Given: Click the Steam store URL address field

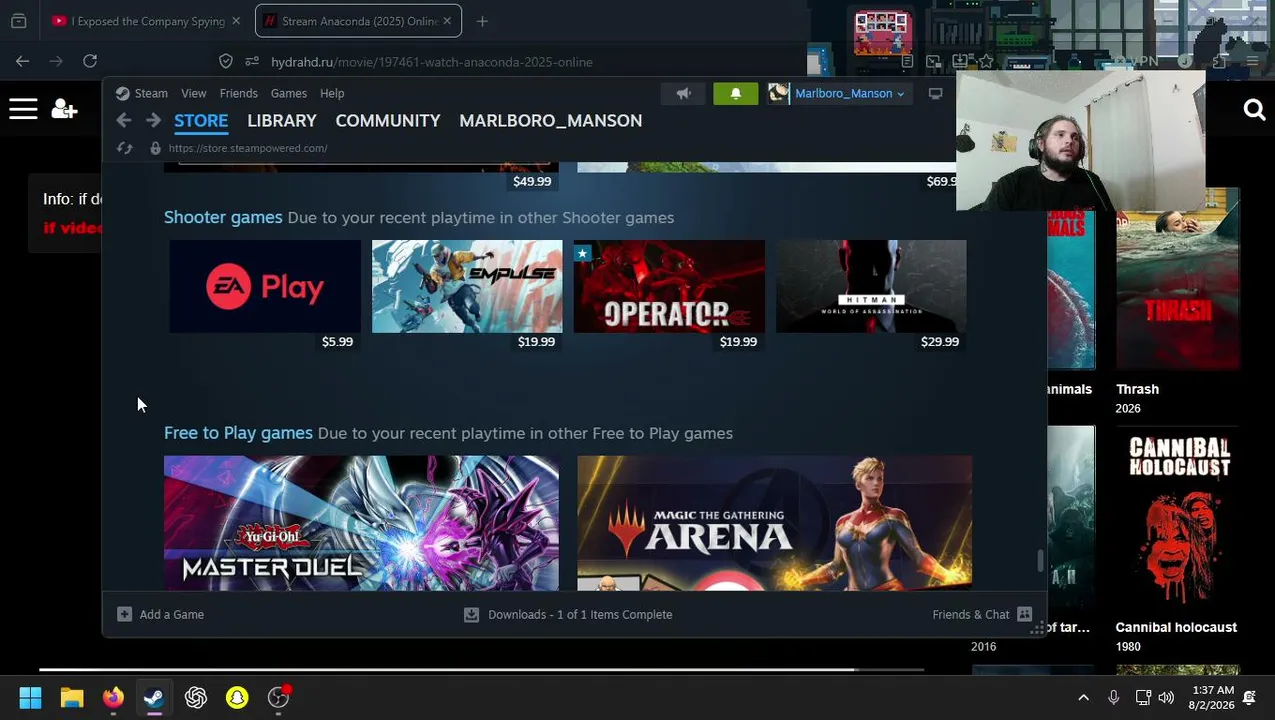Looking at the screenshot, I should point(248,148).
